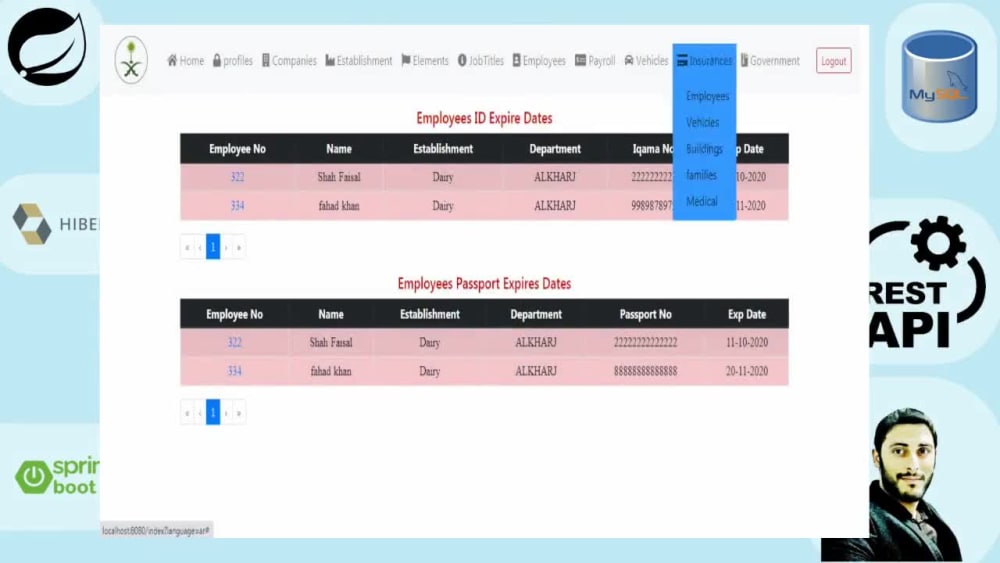Select Vehicles in Insurances dropdown
Image resolution: width=1000 pixels, height=563 pixels.
pyautogui.click(x=702, y=122)
